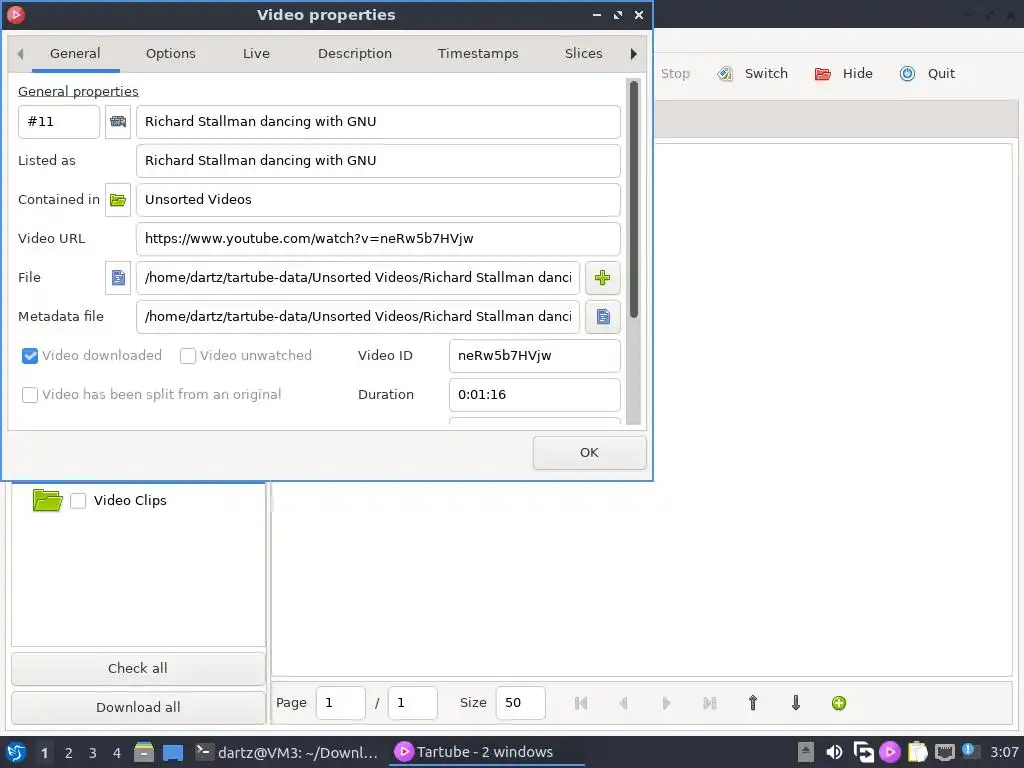
Task: Click the volume speaker tray icon
Action: 834,752
